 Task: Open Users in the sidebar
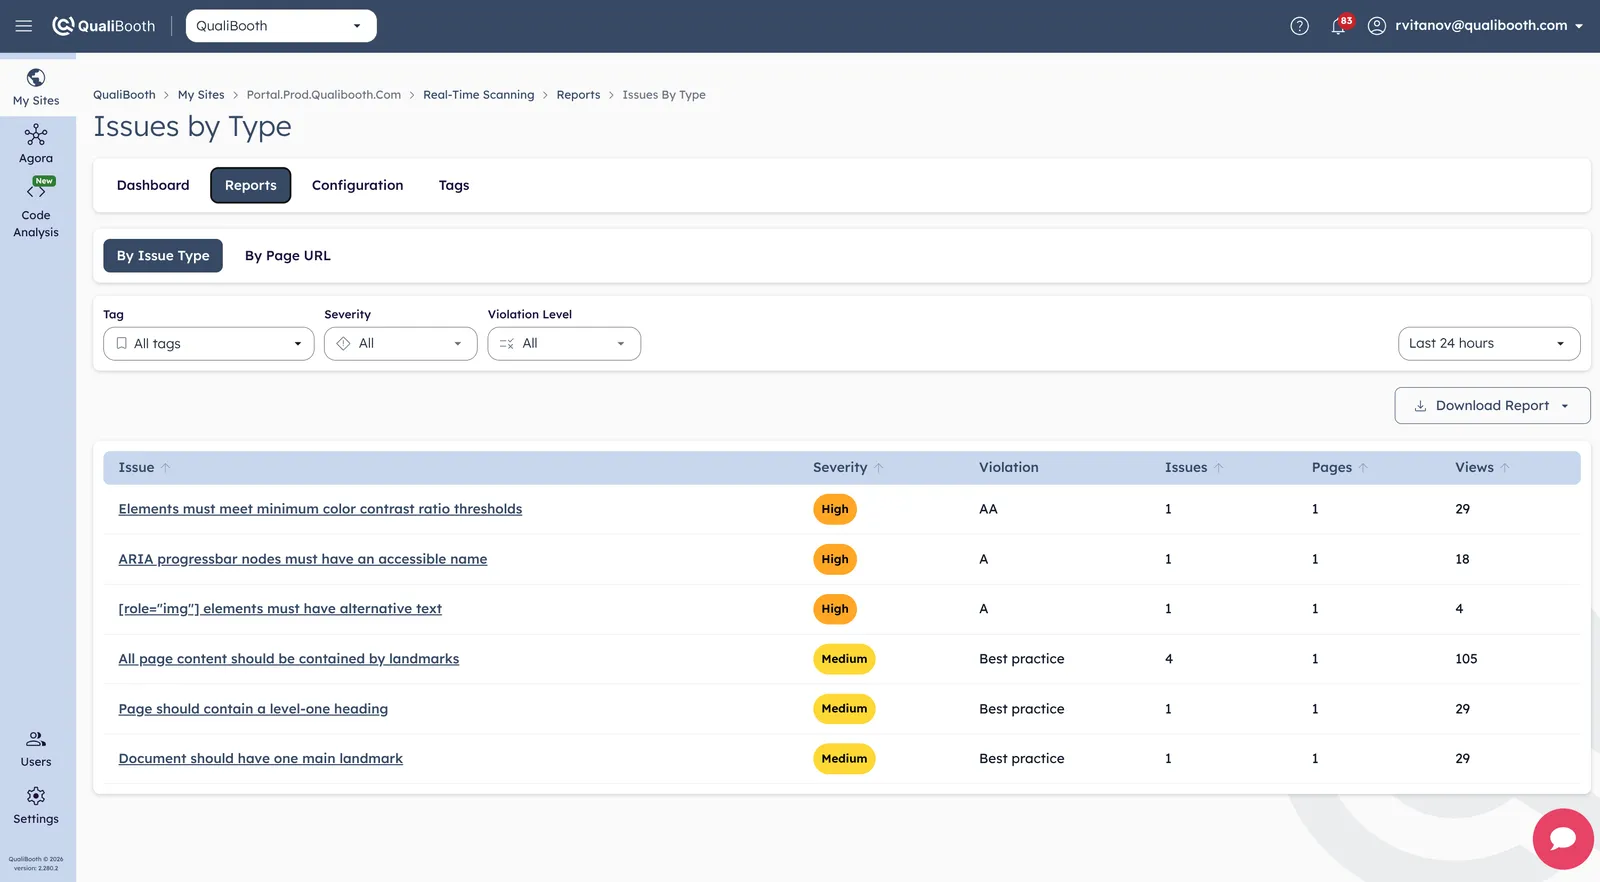(36, 748)
